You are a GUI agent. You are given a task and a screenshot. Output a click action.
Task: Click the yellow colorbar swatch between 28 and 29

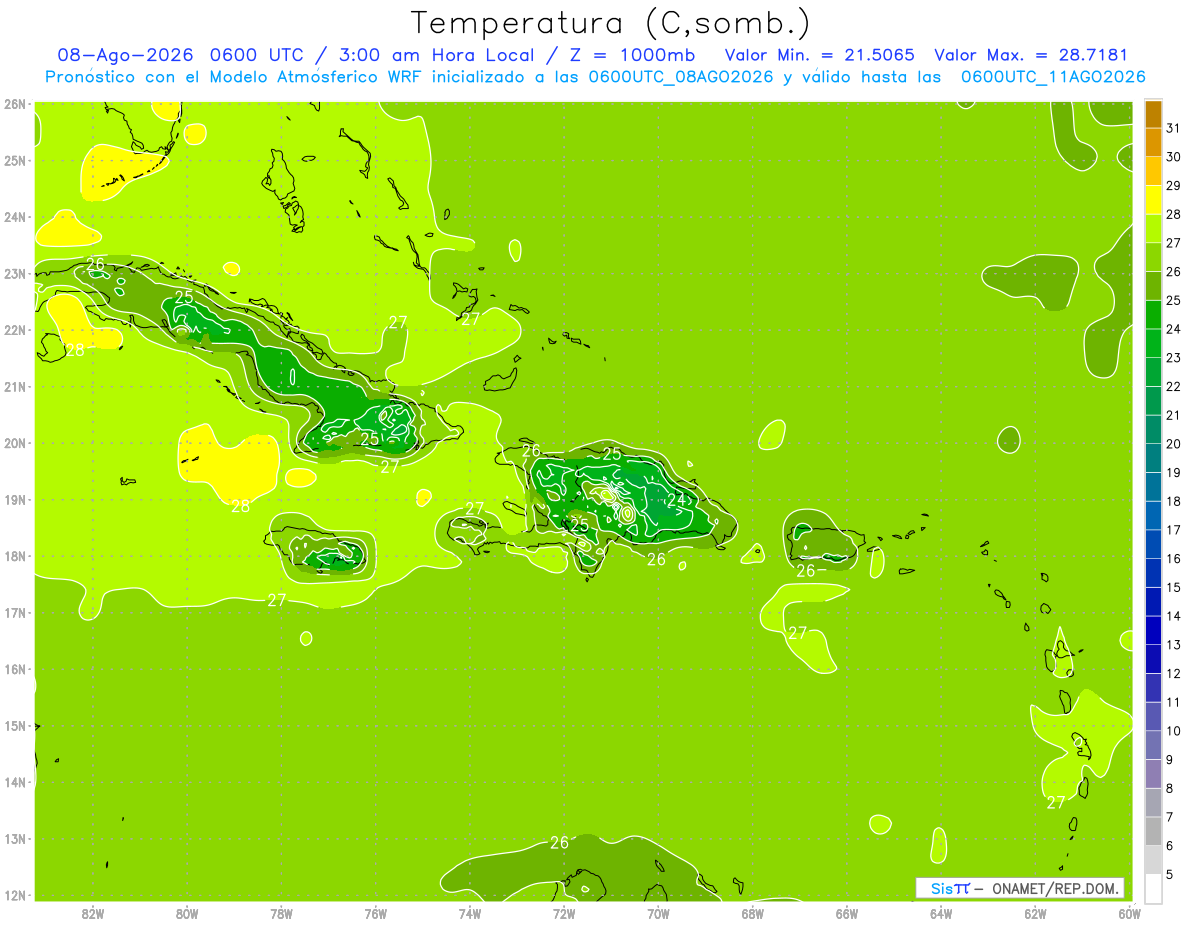(x=1153, y=201)
